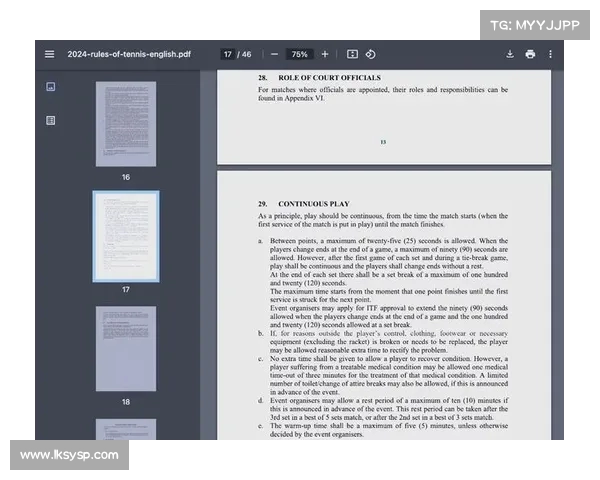Open page 16 thumbnail
Viewport: 600px width, 480px height.
[x=126, y=124]
